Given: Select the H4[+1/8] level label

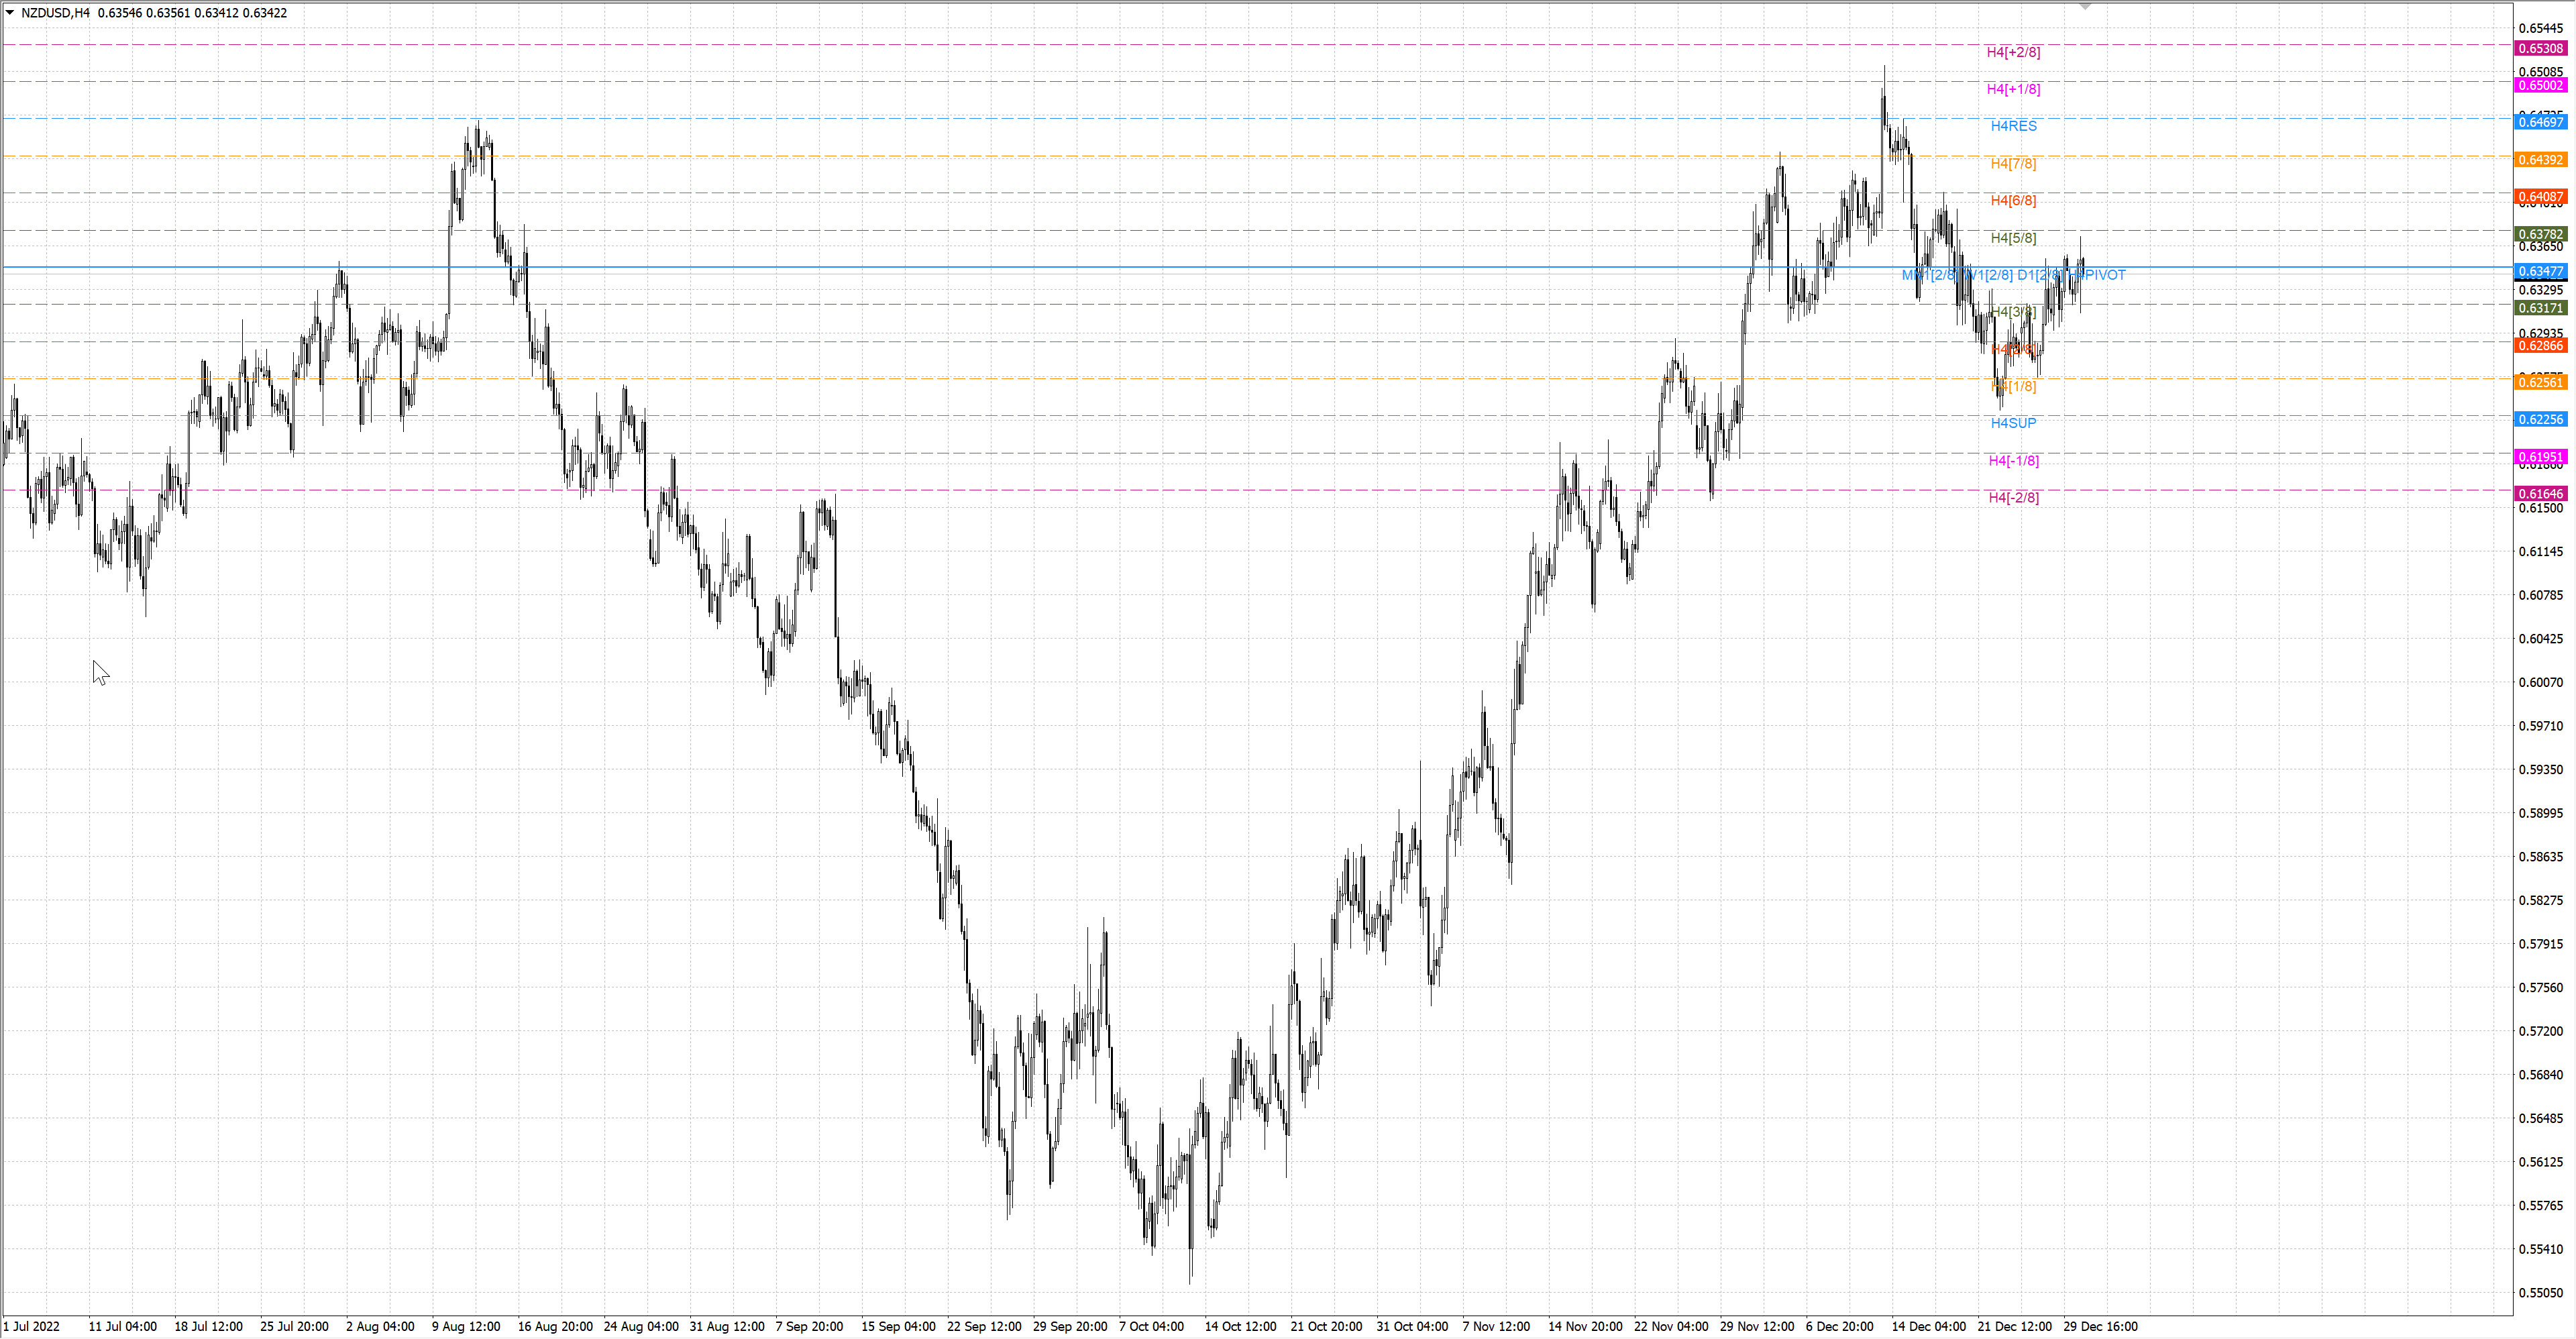Looking at the screenshot, I should [x=2013, y=89].
